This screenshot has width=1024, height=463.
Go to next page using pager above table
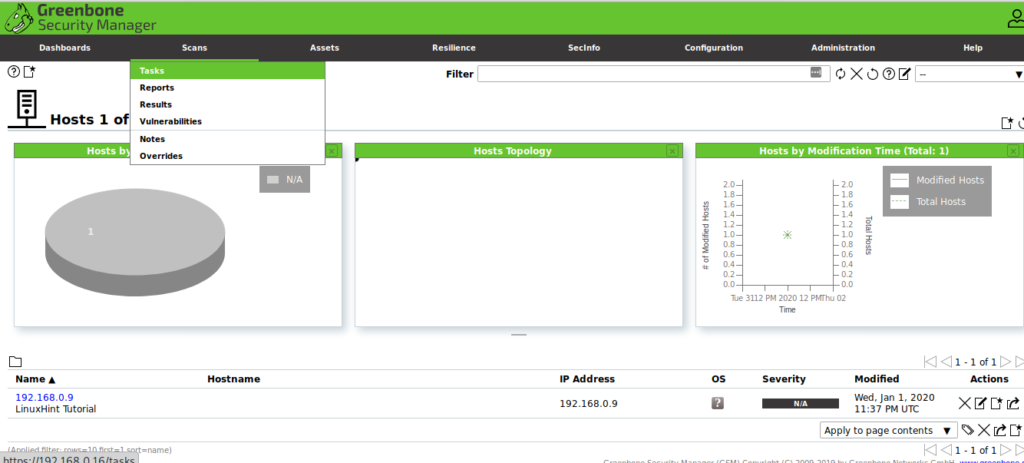pos(1006,362)
